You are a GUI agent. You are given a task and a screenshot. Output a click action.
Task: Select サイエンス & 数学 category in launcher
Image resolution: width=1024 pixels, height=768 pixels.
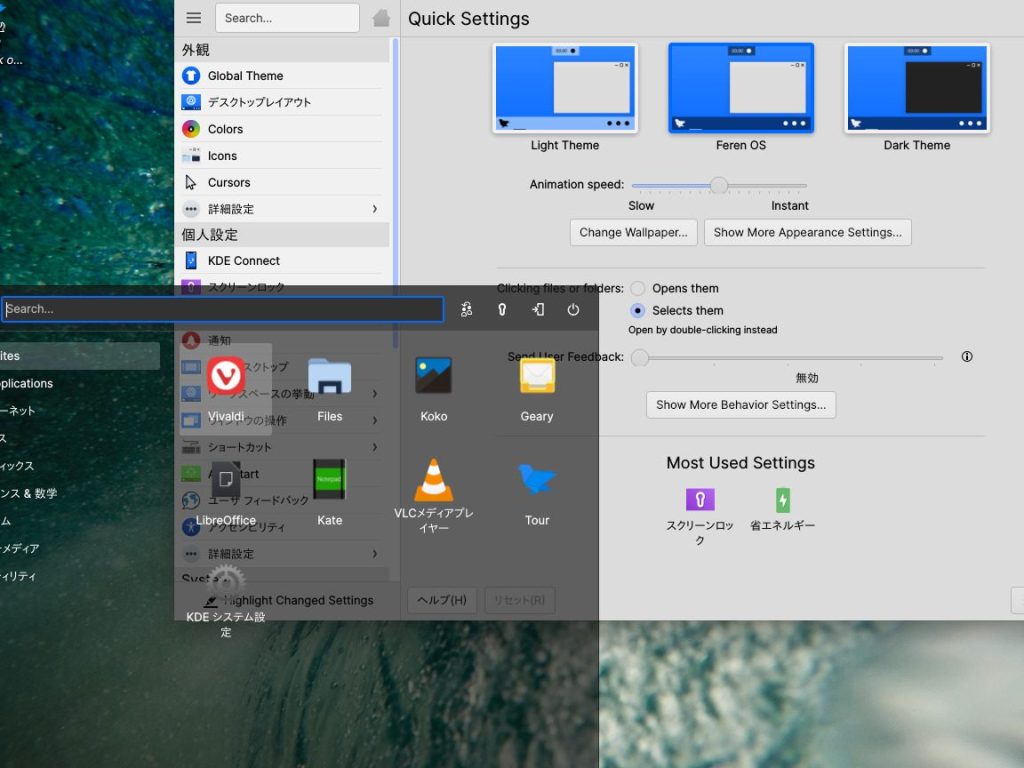point(80,494)
